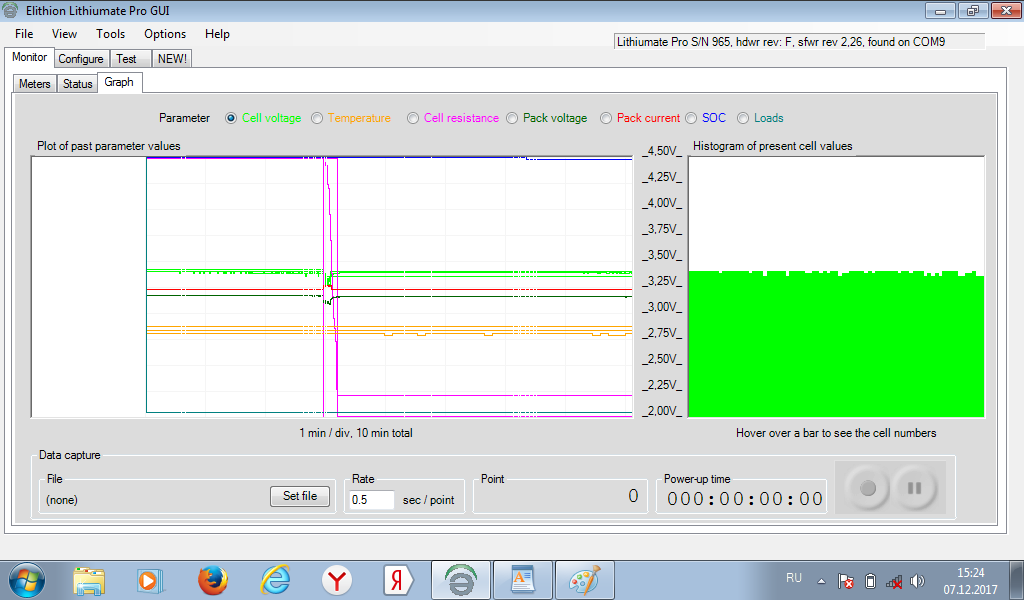Close the Elithion Lithiumate Pro GUI

coord(1006,10)
